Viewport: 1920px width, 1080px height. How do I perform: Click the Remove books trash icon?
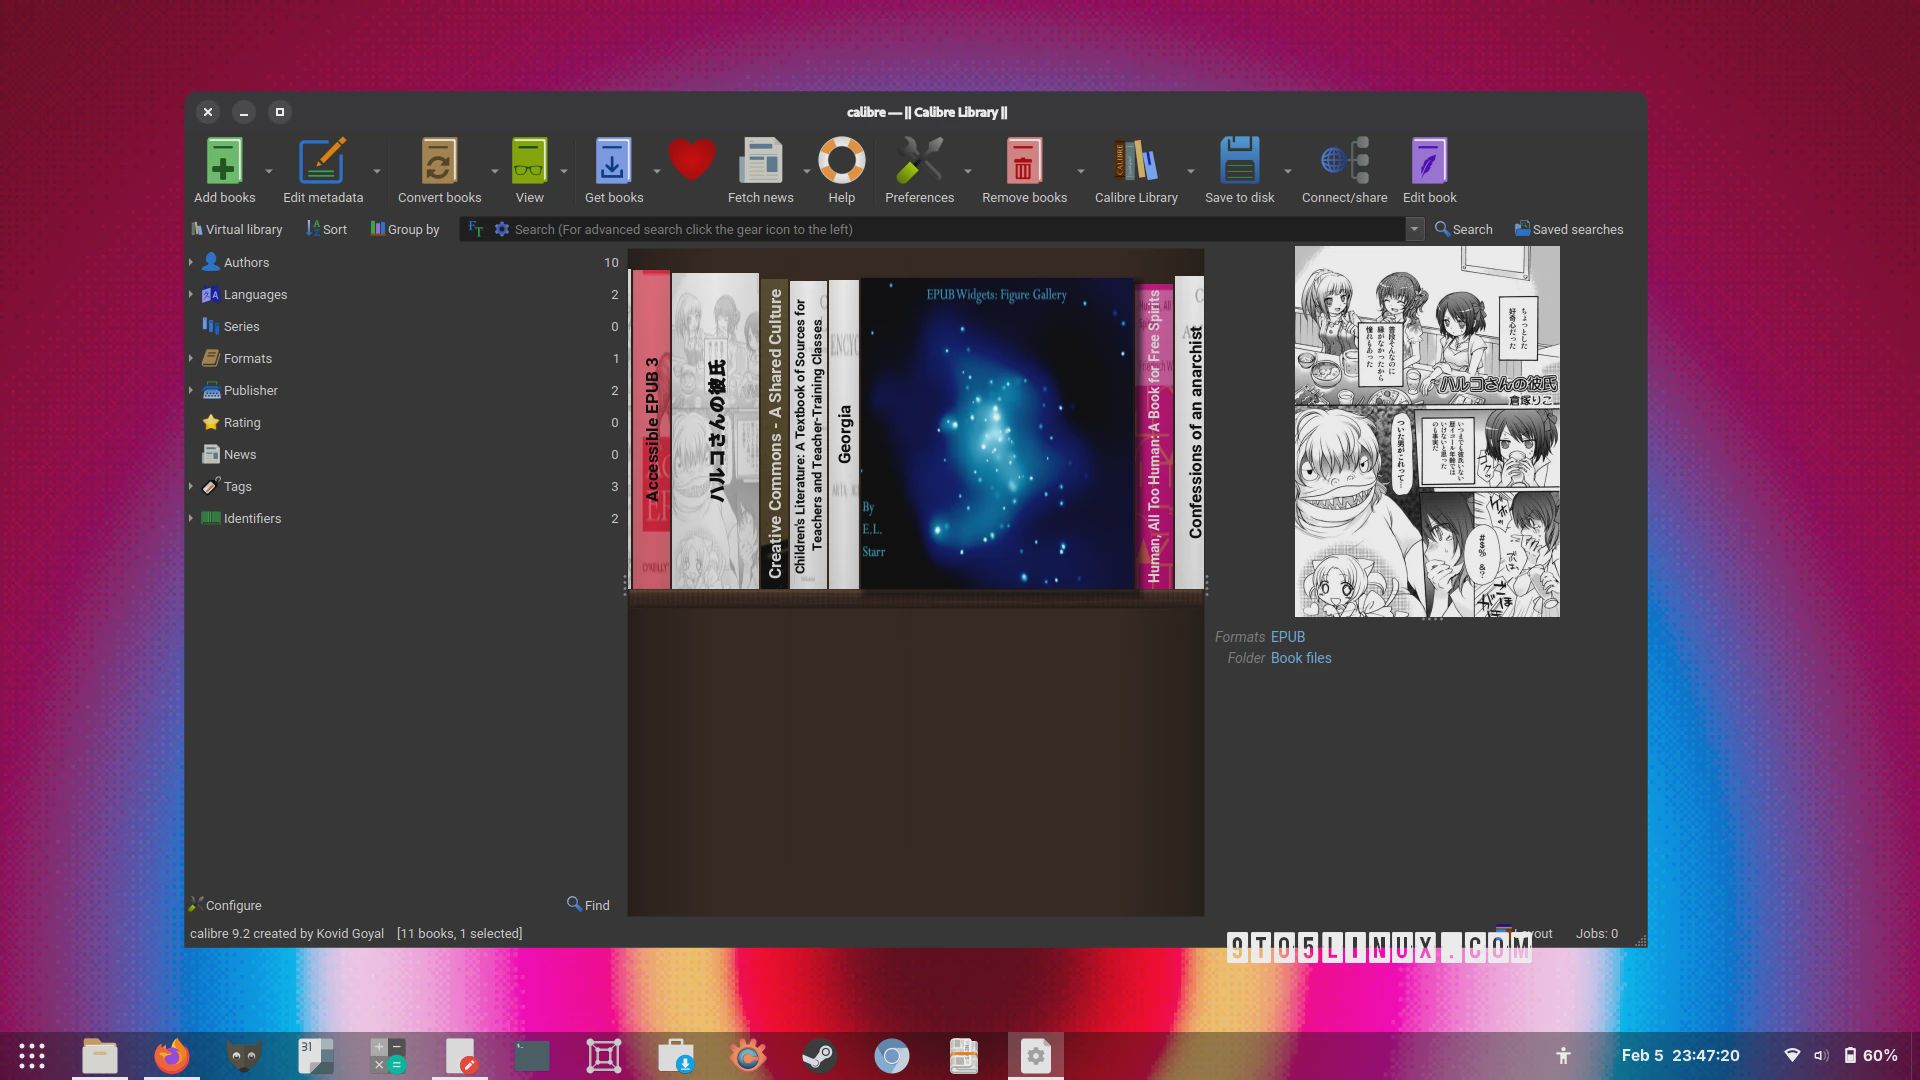(x=1023, y=161)
